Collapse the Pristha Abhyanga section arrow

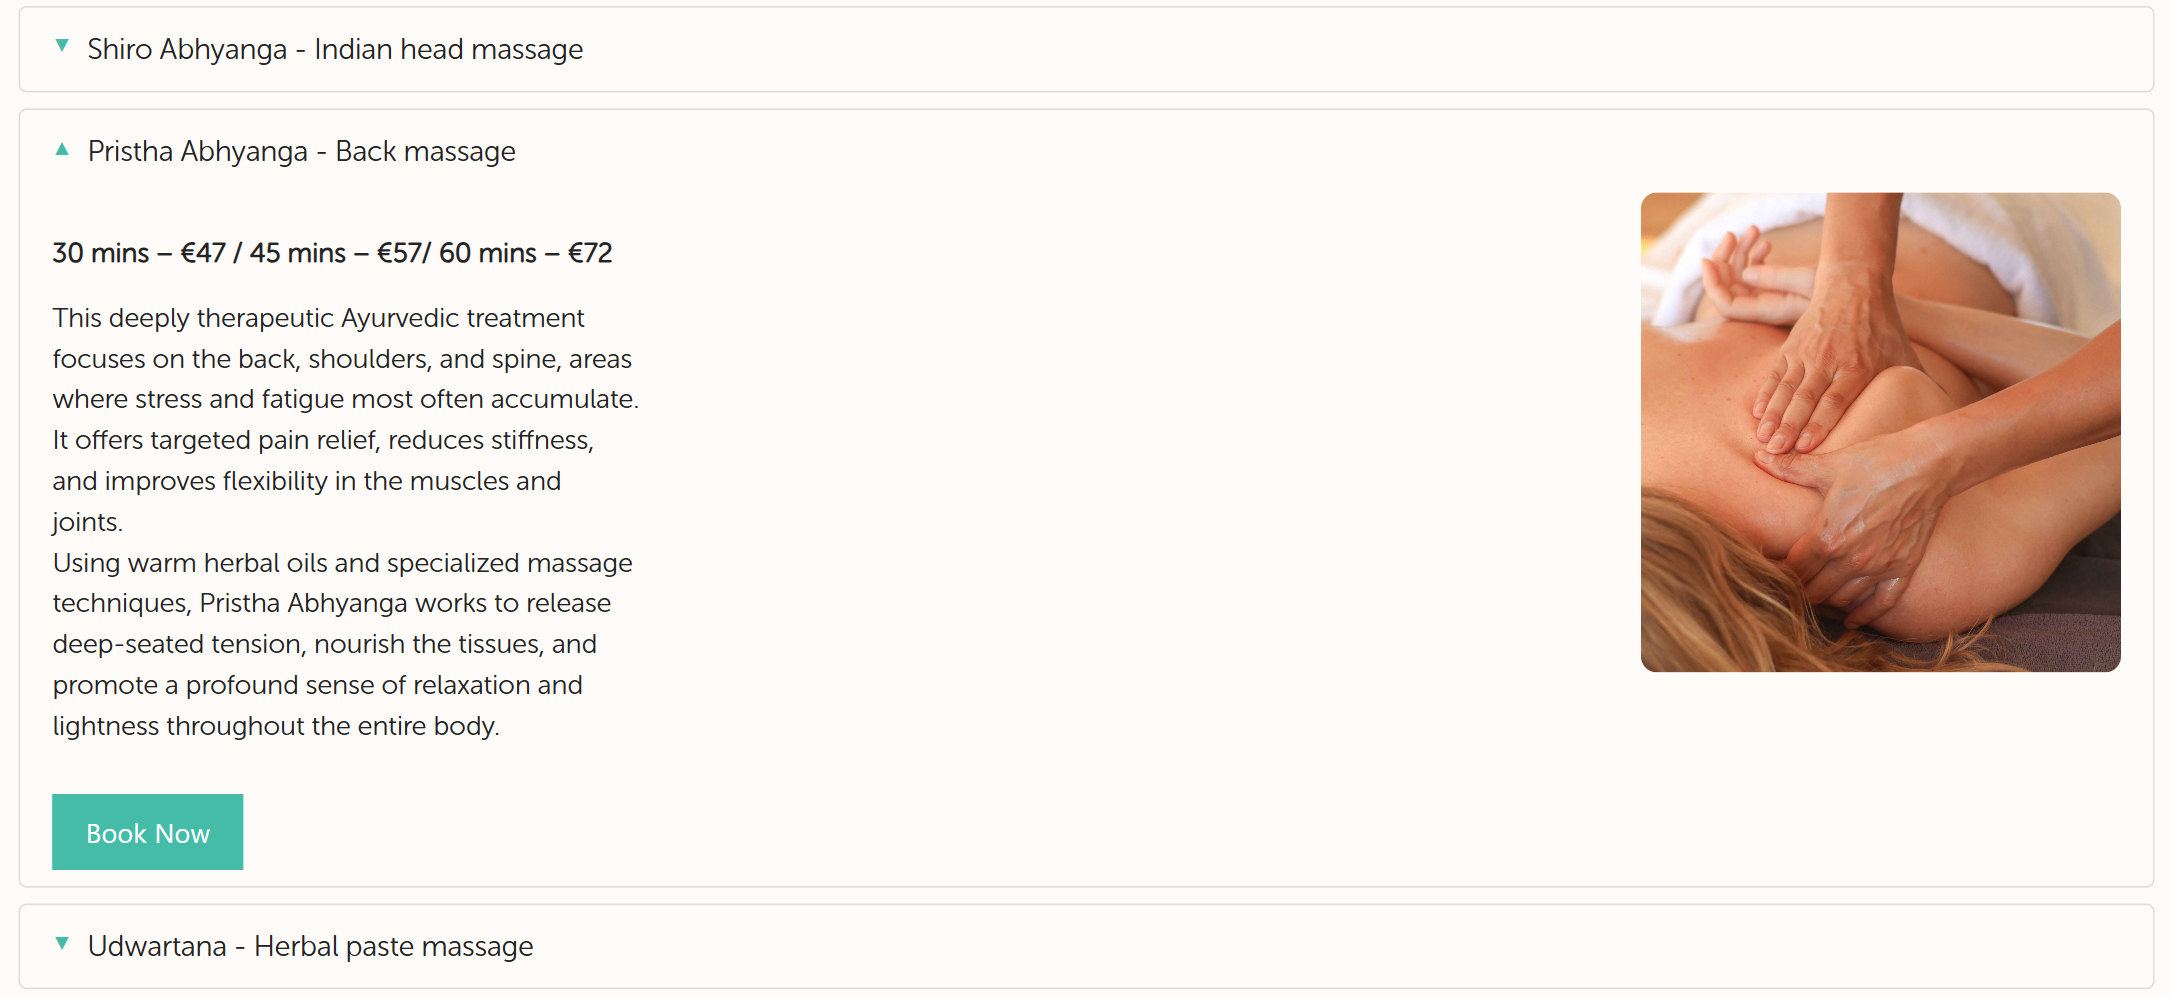coord(62,150)
